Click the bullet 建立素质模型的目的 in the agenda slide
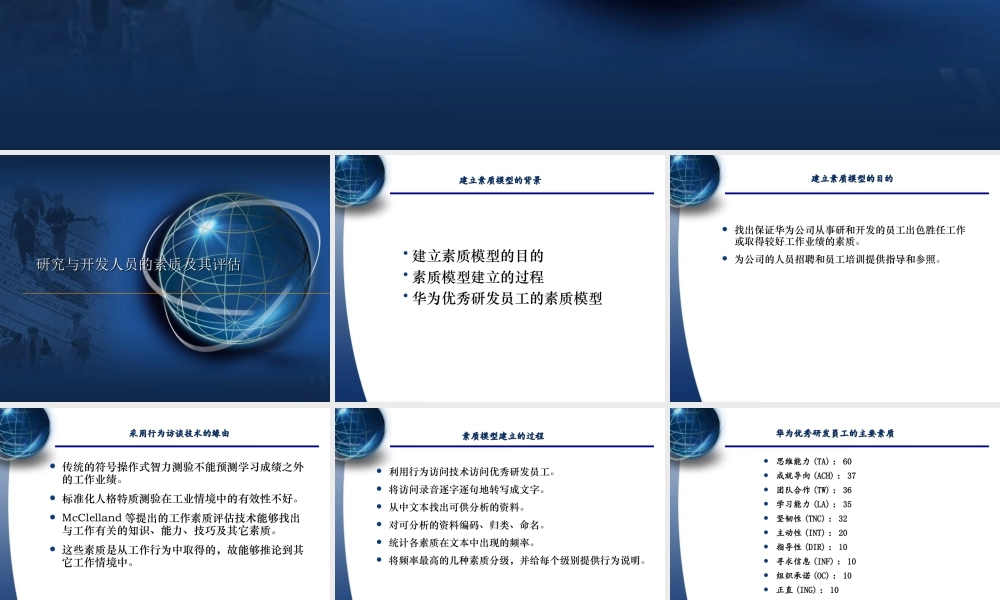This screenshot has height=600, width=1000. tap(478, 256)
